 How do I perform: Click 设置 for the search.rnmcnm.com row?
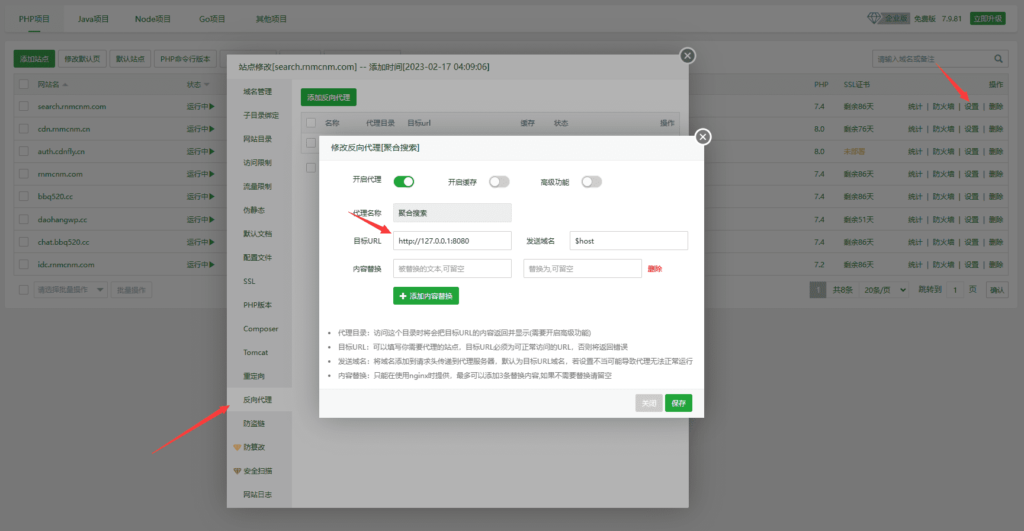tap(971, 106)
